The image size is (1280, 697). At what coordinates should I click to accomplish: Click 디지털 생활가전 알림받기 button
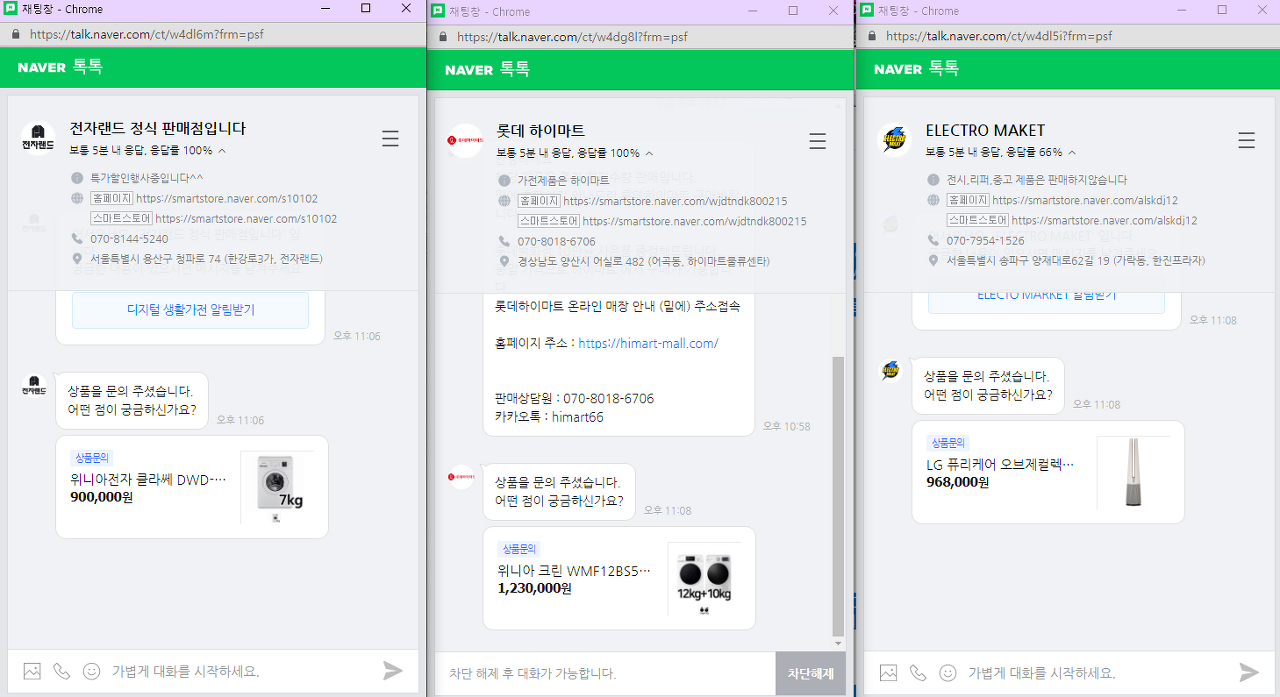(190, 310)
